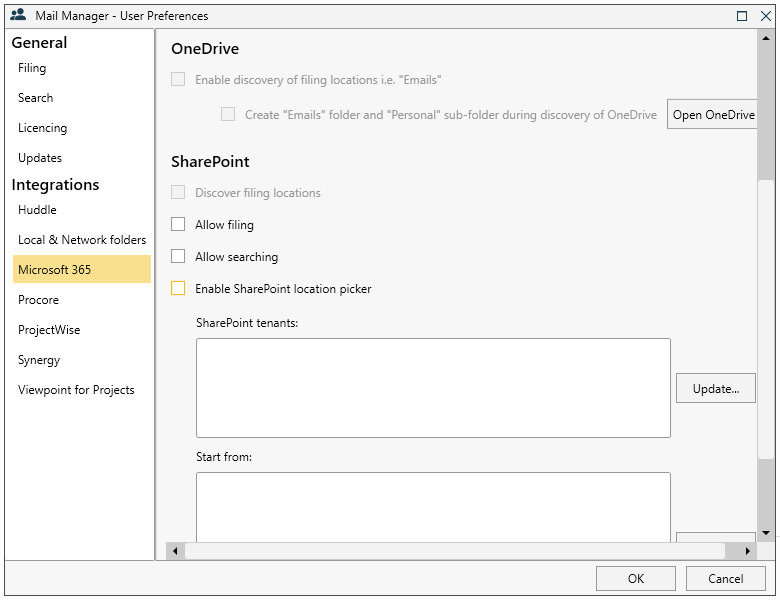Click the horizontal scrollbar right arrow
This screenshot has width=780, height=600.
(x=747, y=551)
